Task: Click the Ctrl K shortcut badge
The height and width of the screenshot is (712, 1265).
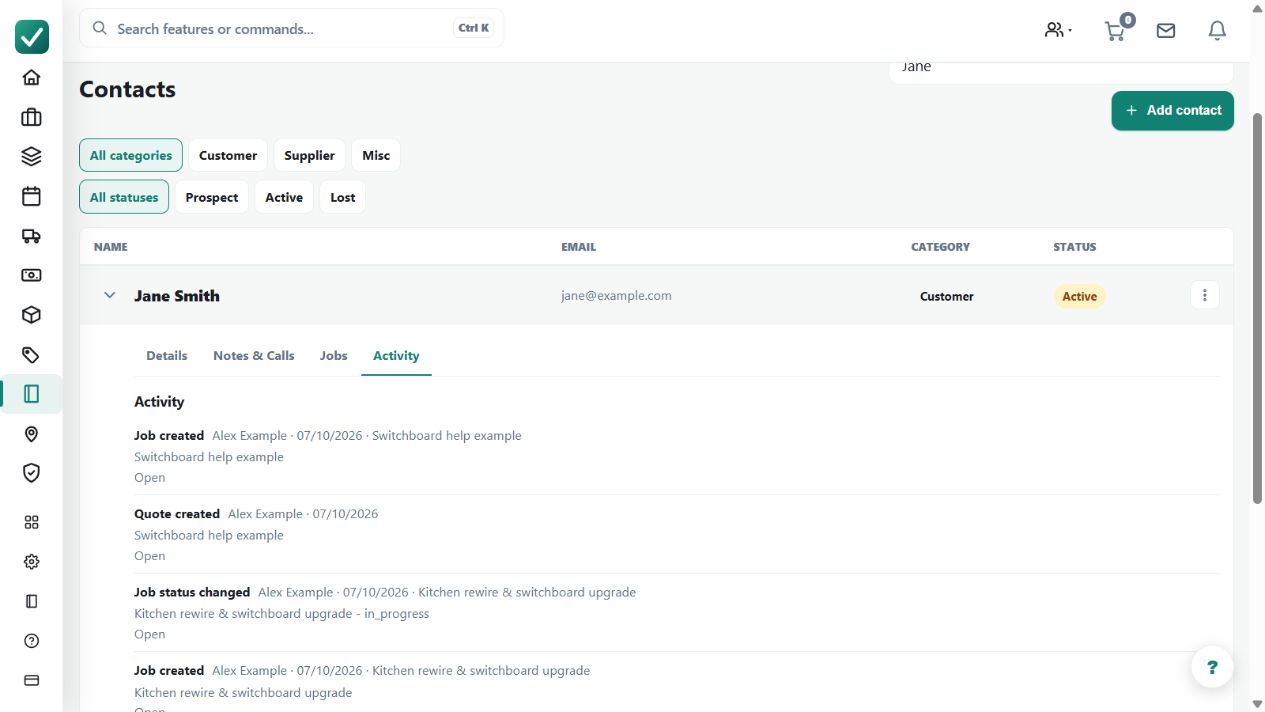Action: (x=474, y=28)
